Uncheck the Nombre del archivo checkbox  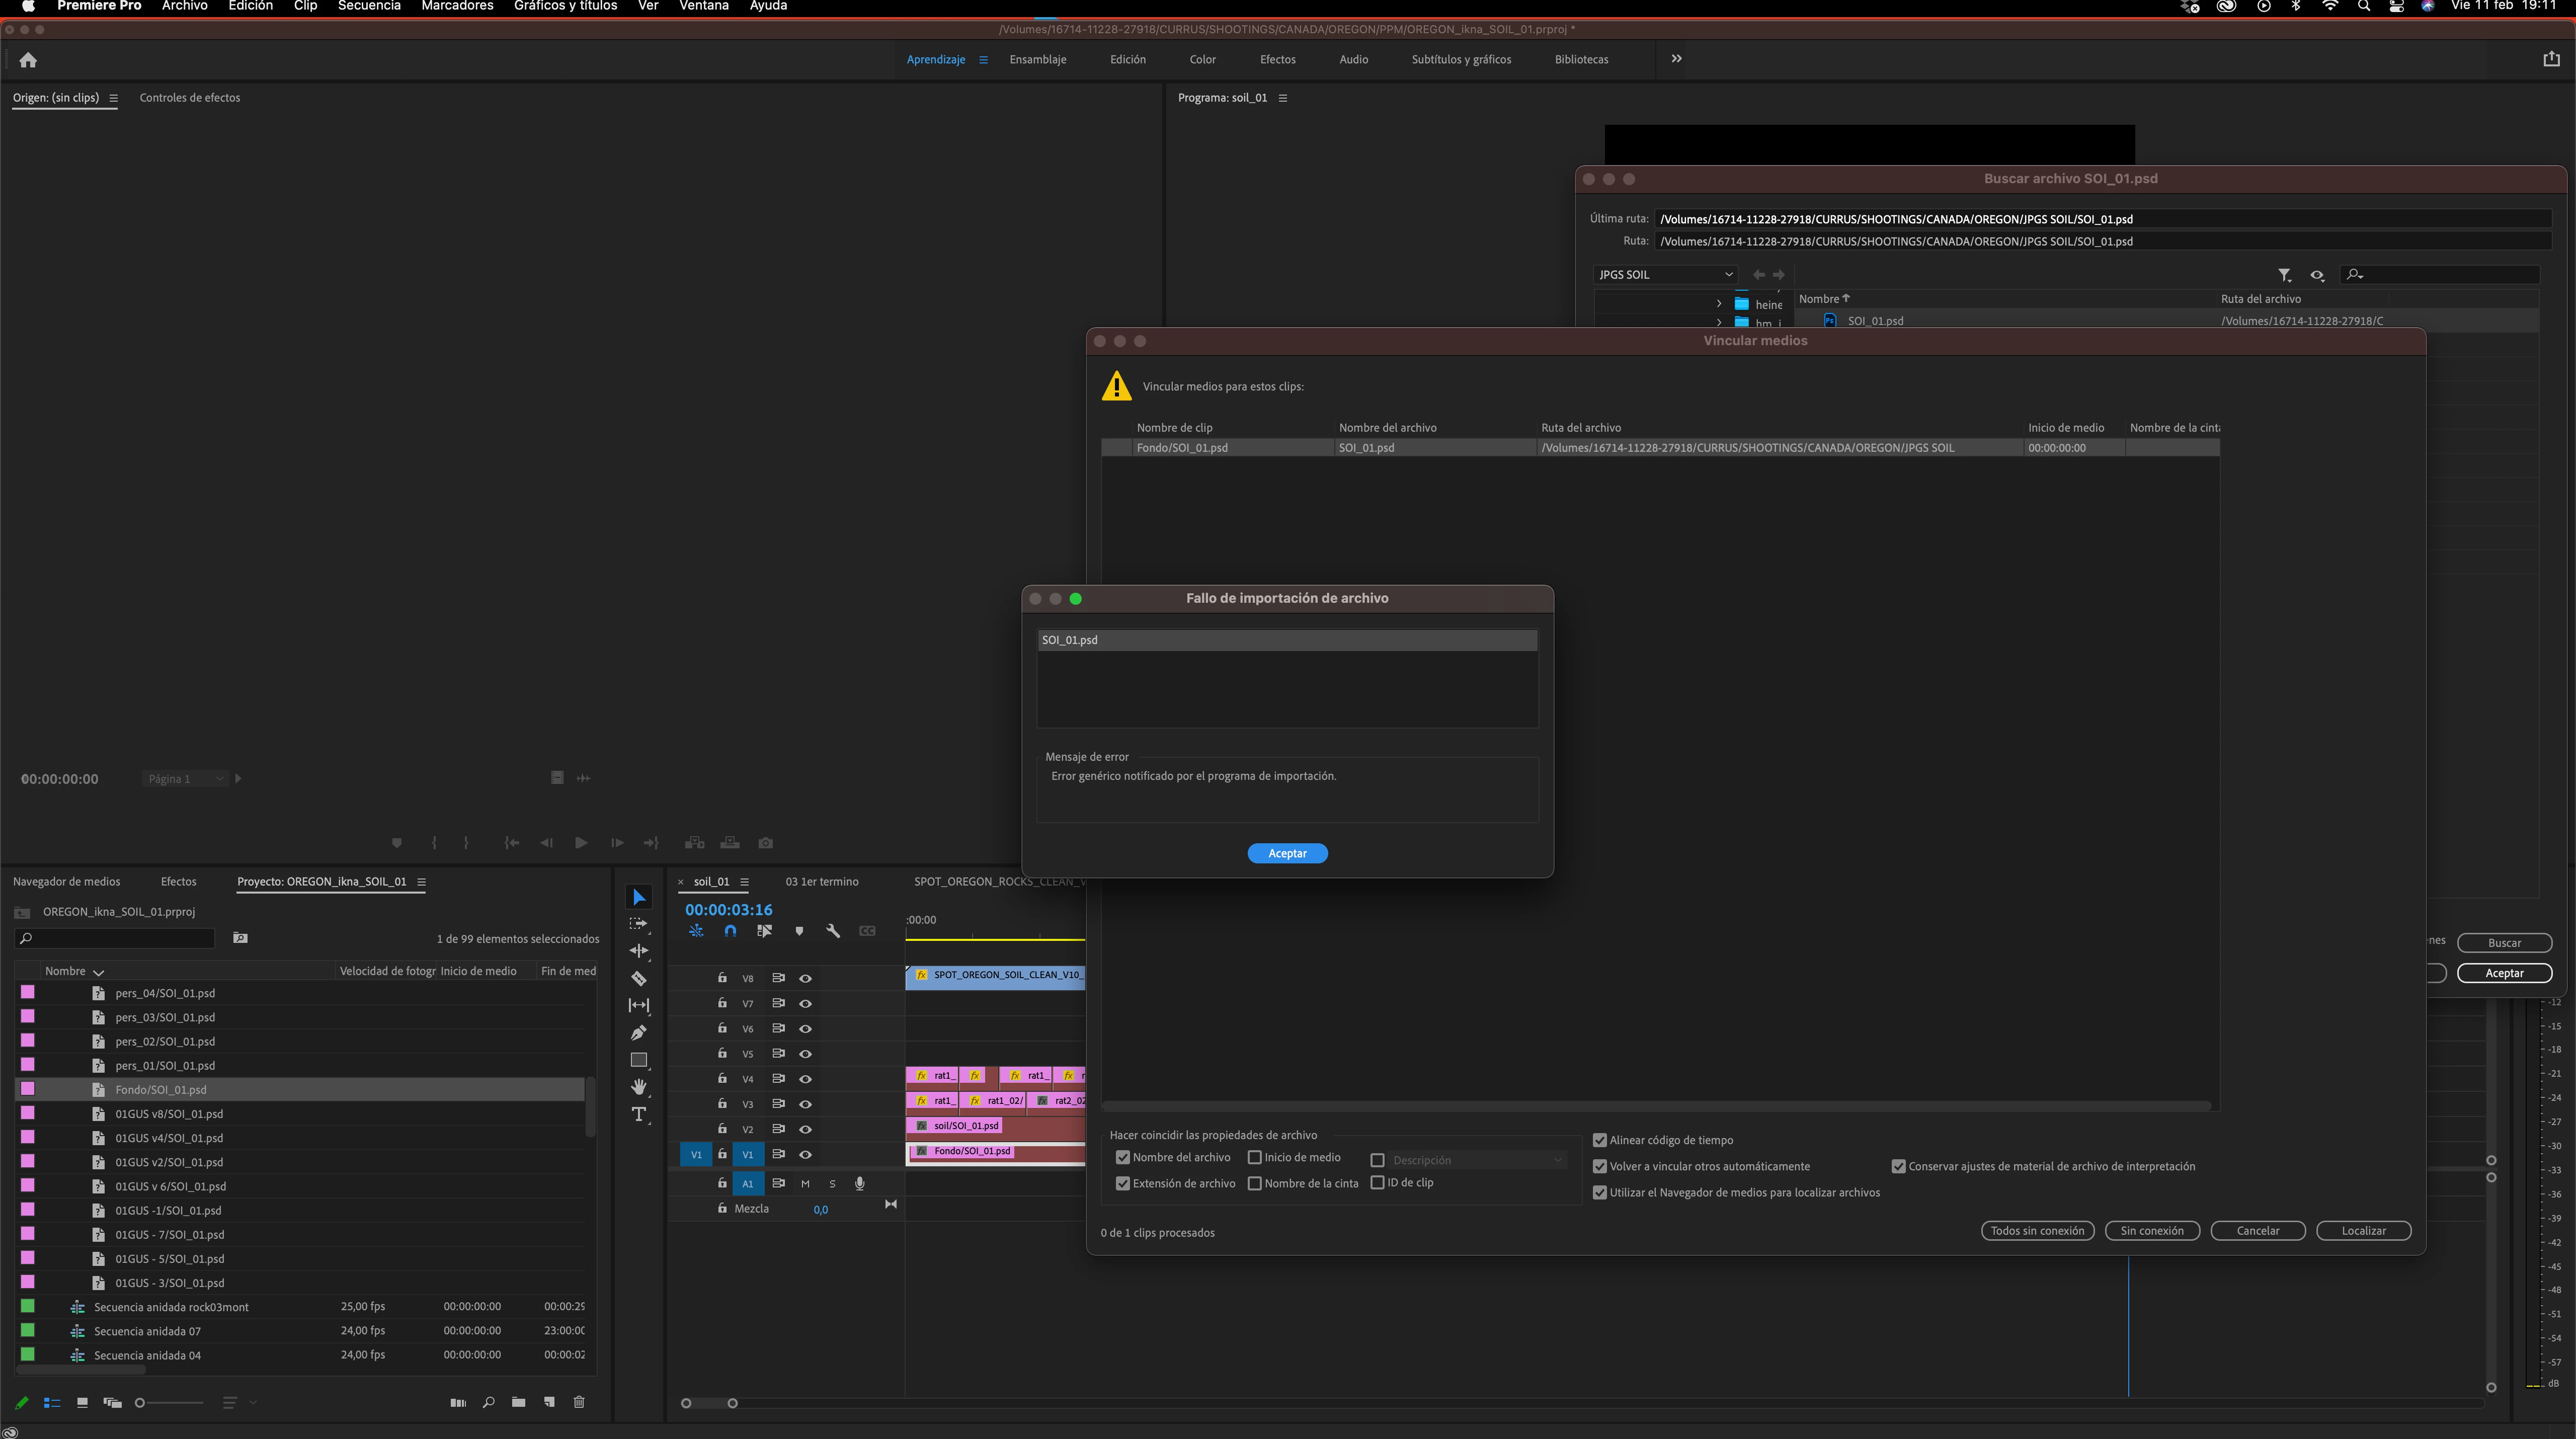click(1123, 1157)
